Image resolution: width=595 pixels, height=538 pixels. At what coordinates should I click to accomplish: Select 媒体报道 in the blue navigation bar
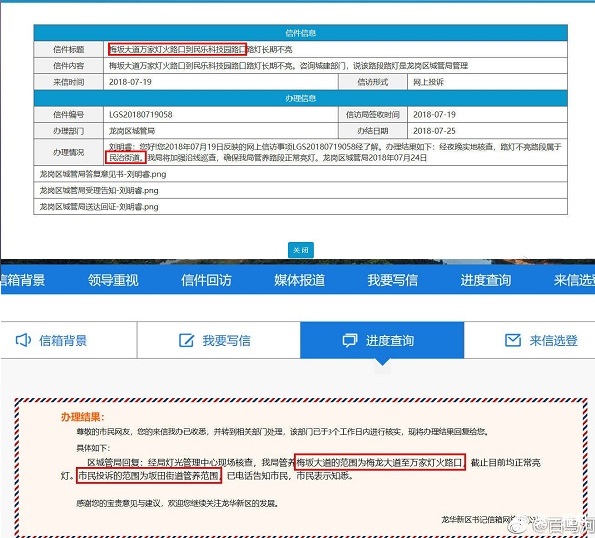(x=299, y=280)
